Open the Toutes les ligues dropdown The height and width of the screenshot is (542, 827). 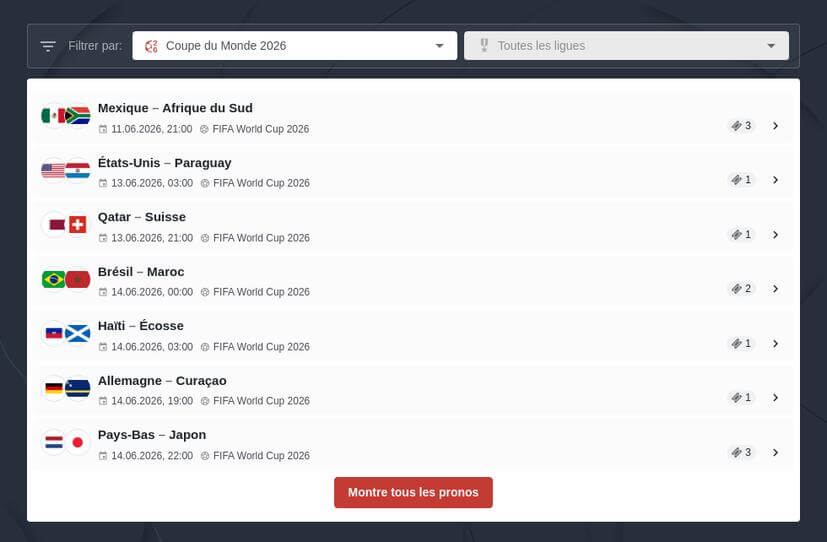(x=625, y=46)
